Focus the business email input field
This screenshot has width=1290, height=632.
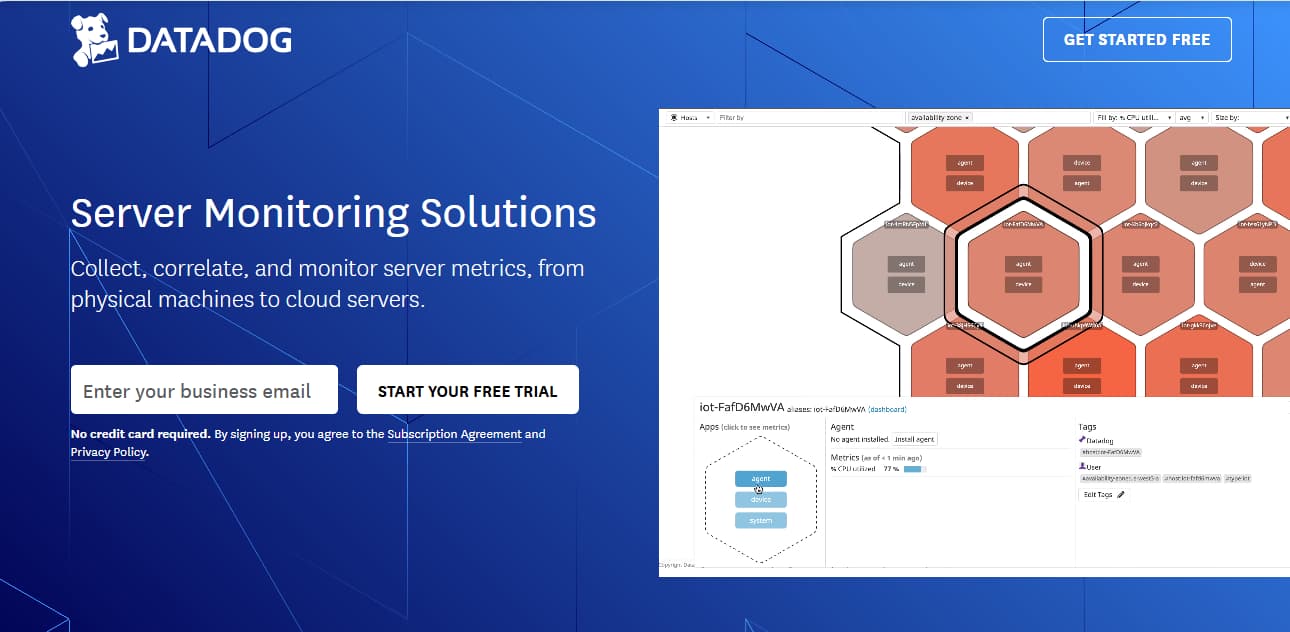204,390
